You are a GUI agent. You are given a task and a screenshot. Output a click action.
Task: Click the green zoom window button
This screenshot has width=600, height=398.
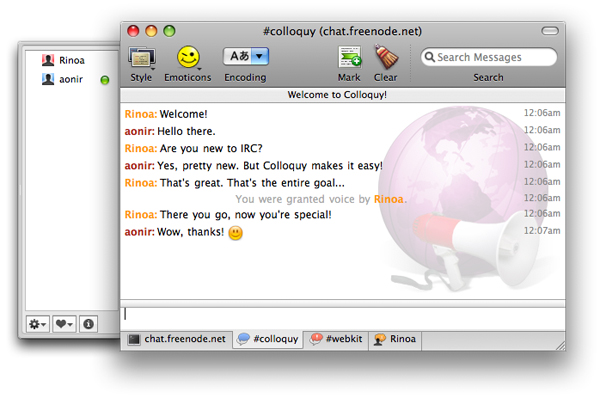click(169, 31)
